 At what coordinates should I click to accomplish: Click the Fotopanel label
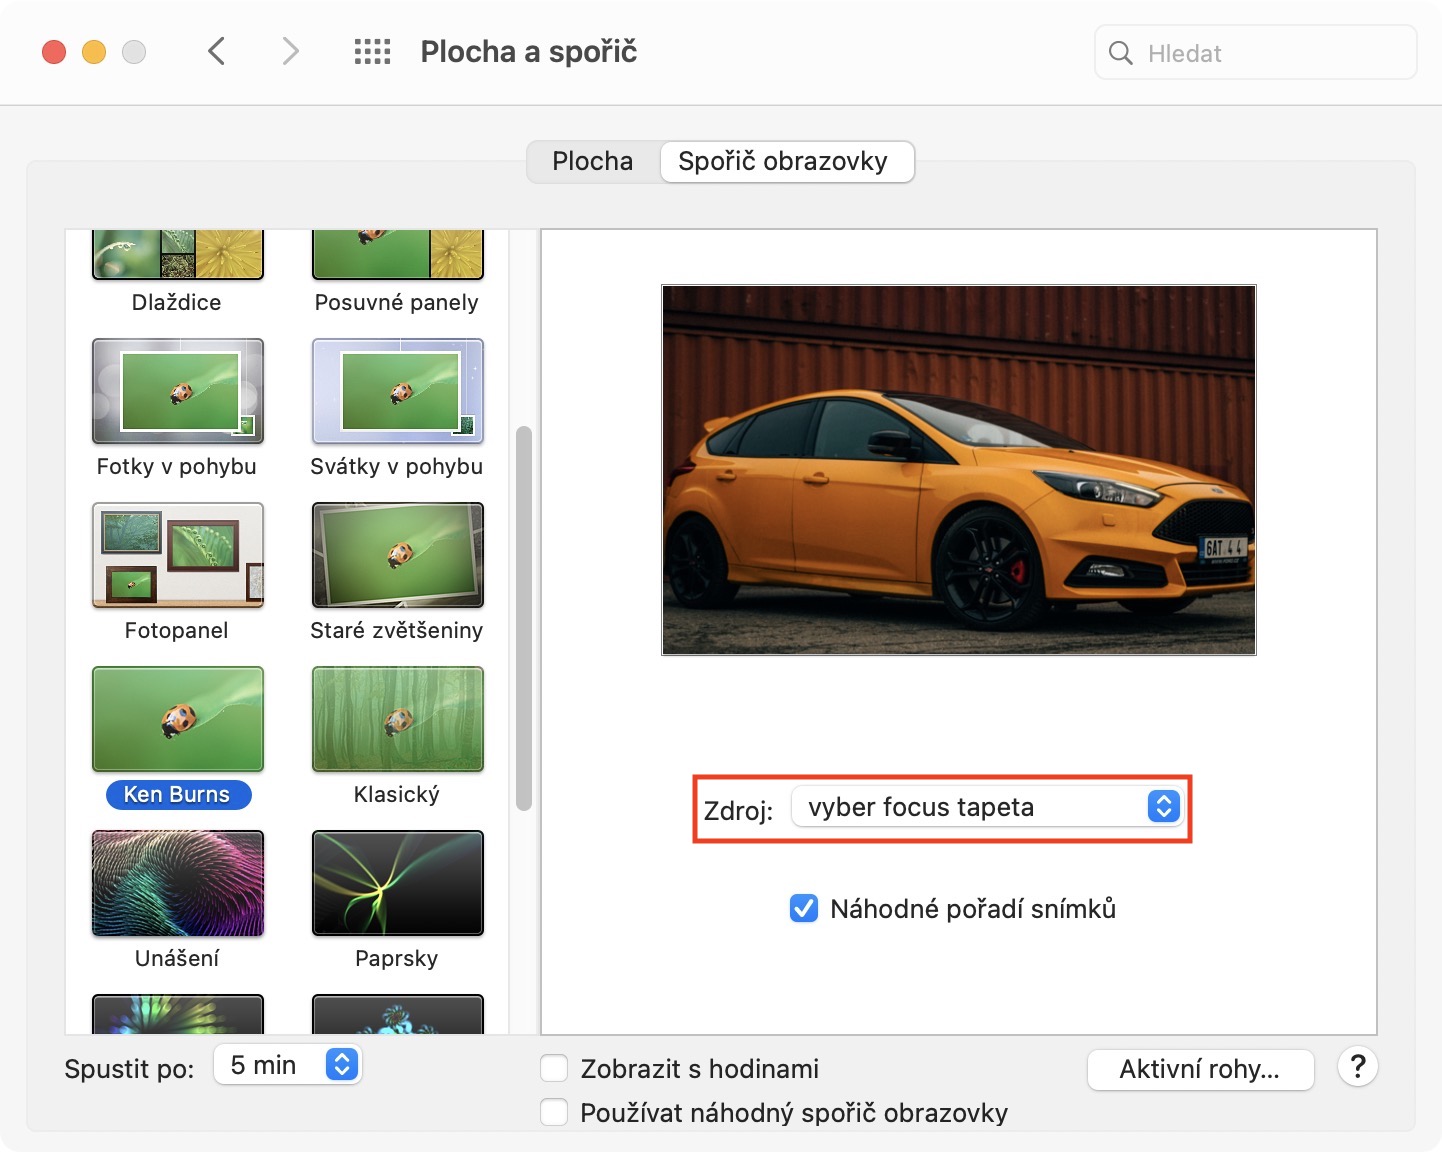pos(177,630)
